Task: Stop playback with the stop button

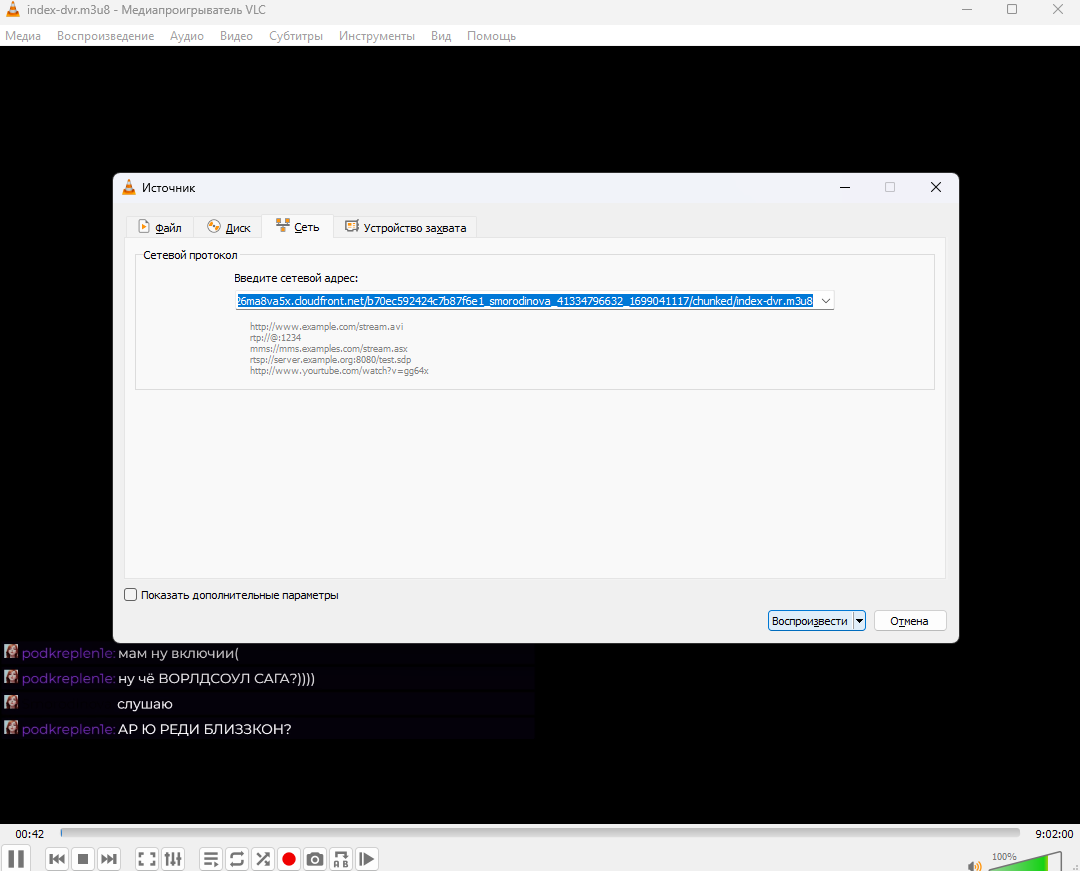Action: click(x=83, y=859)
